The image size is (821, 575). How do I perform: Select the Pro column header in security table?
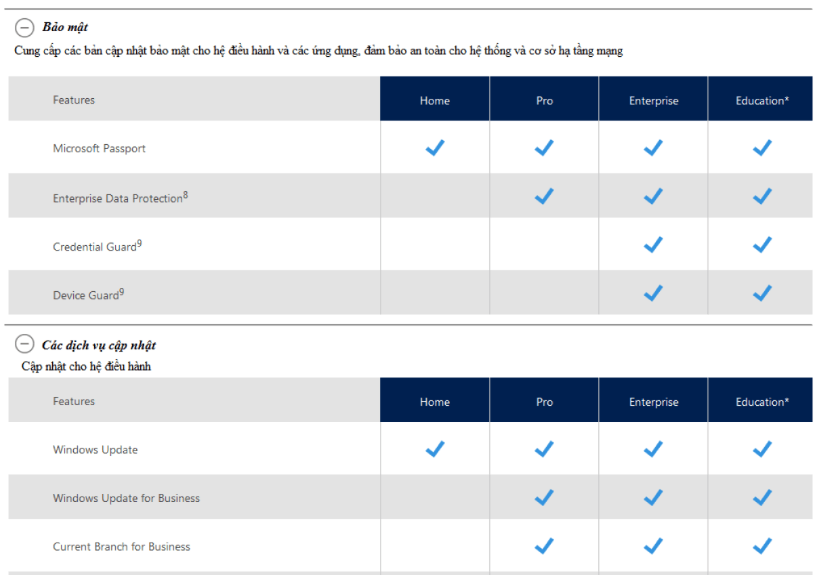(x=544, y=99)
